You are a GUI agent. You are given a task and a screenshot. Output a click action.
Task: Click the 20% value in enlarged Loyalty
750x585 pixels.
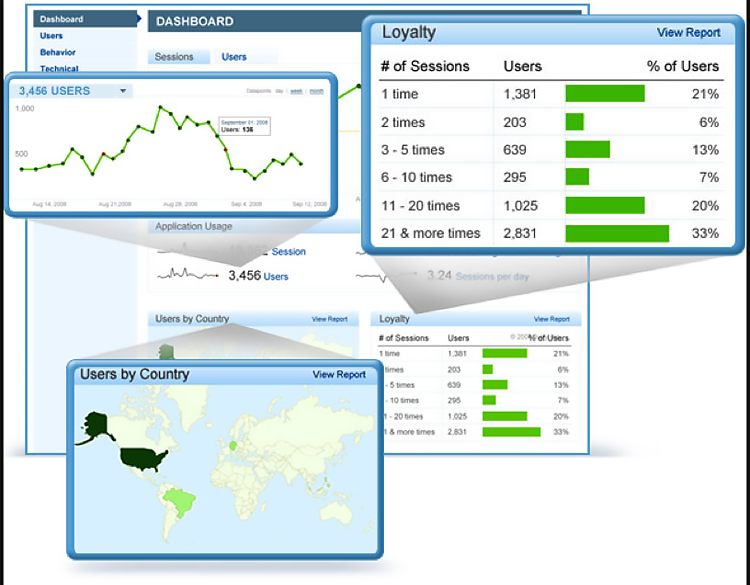click(x=705, y=206)
